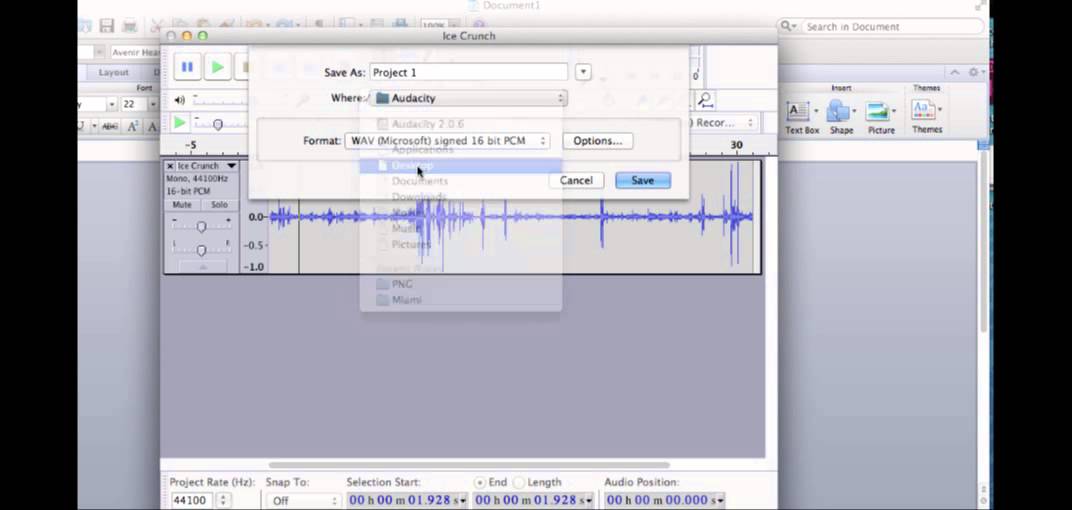
Task: Open the Snap To dropdown set to Off
Action: 302,501
